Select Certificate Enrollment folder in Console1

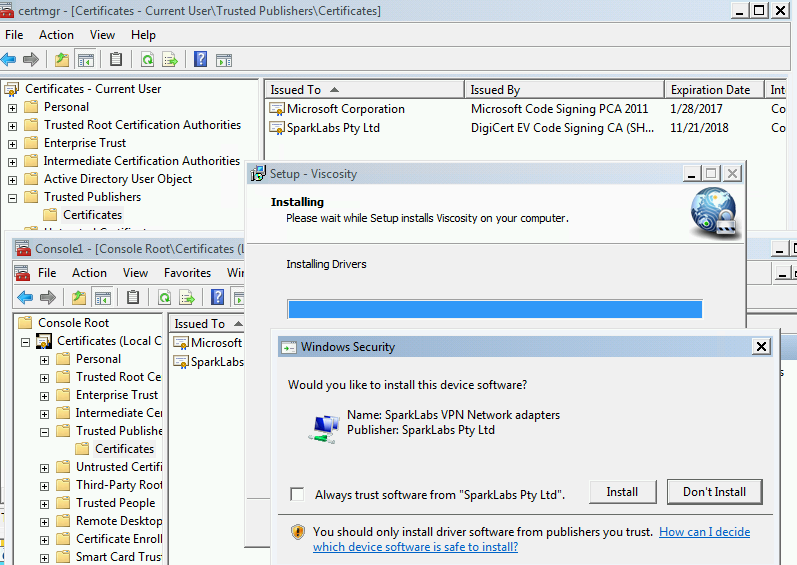pos(118,539)
